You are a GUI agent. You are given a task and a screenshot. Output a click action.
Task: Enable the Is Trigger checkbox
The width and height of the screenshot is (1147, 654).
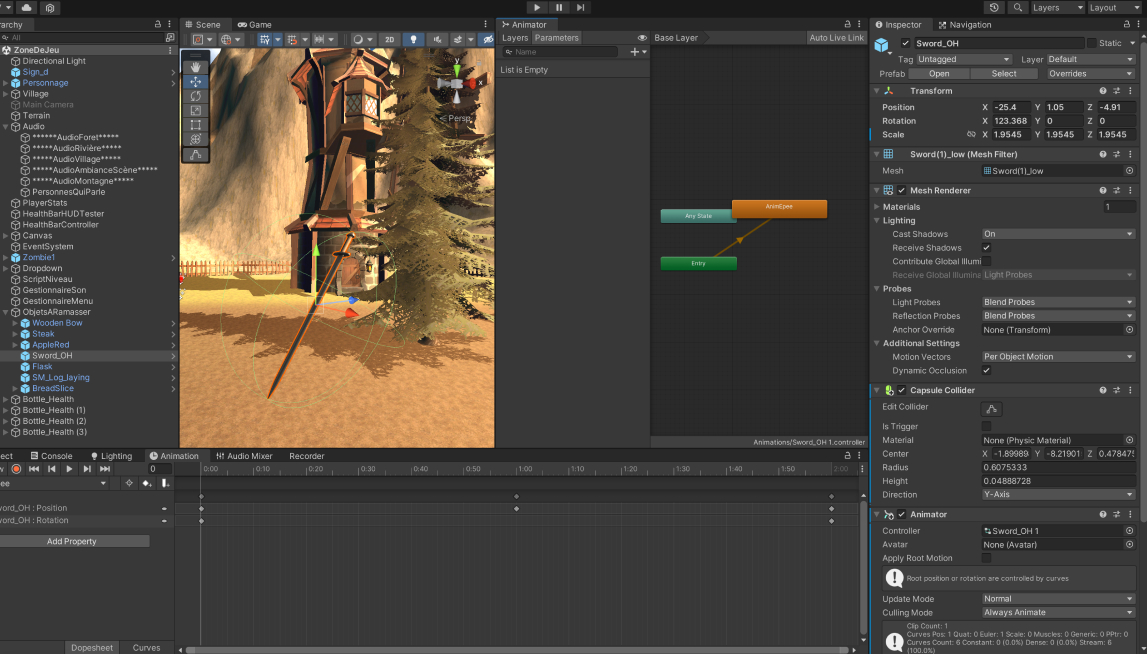[986, 426]
